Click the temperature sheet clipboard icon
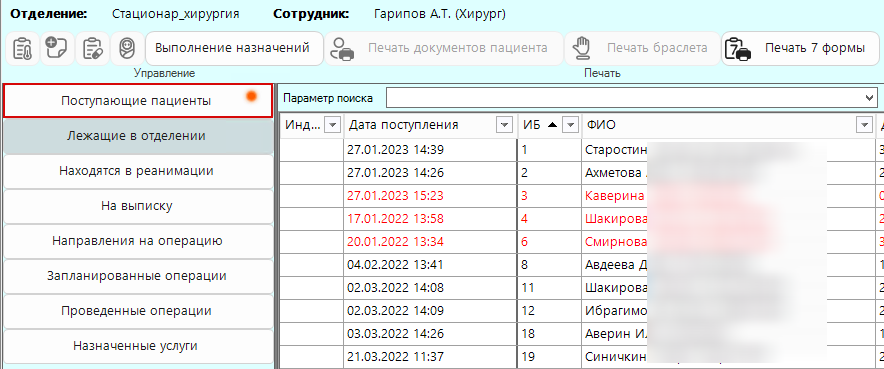The image size is (884, 369). pos(22,48)
